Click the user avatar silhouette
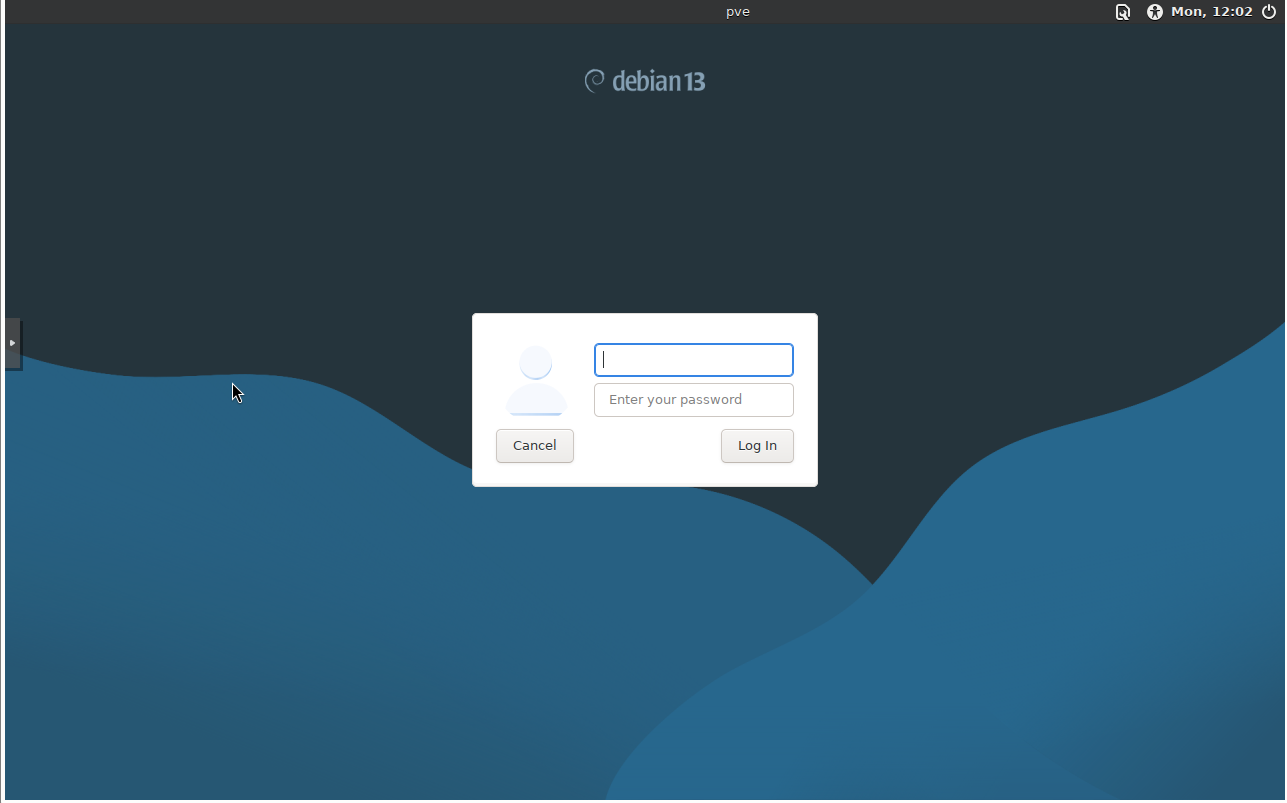Viewport: 1287px width, 803px height. click(x=536, y=381)
